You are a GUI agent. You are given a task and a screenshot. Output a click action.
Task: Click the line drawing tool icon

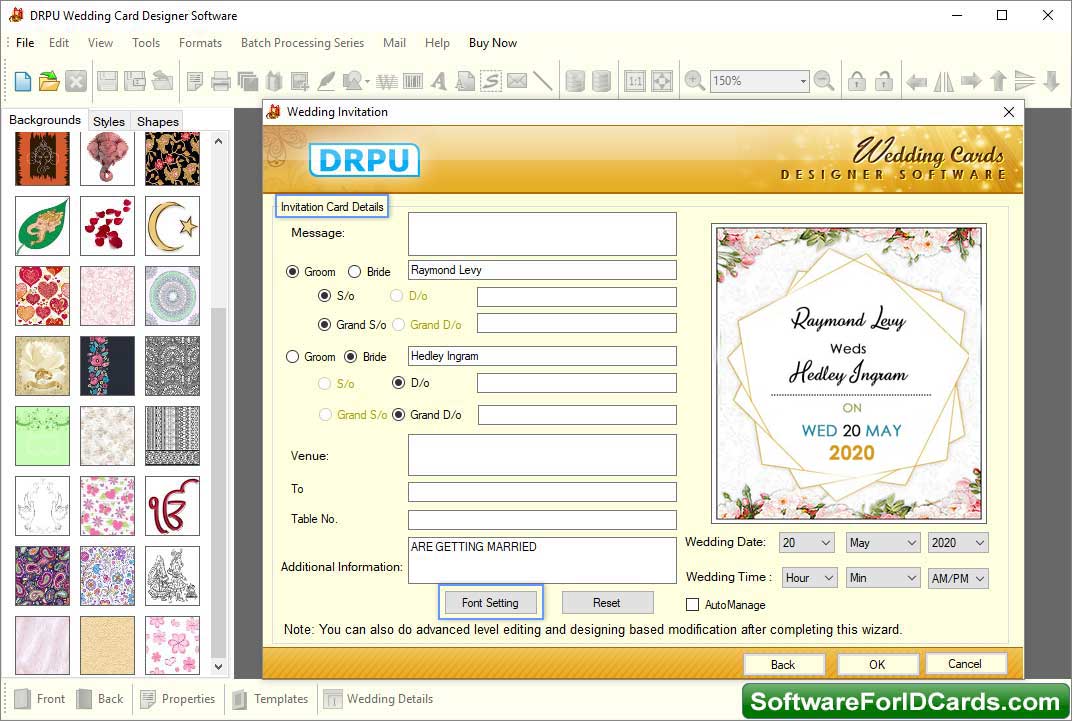(543, 81)
